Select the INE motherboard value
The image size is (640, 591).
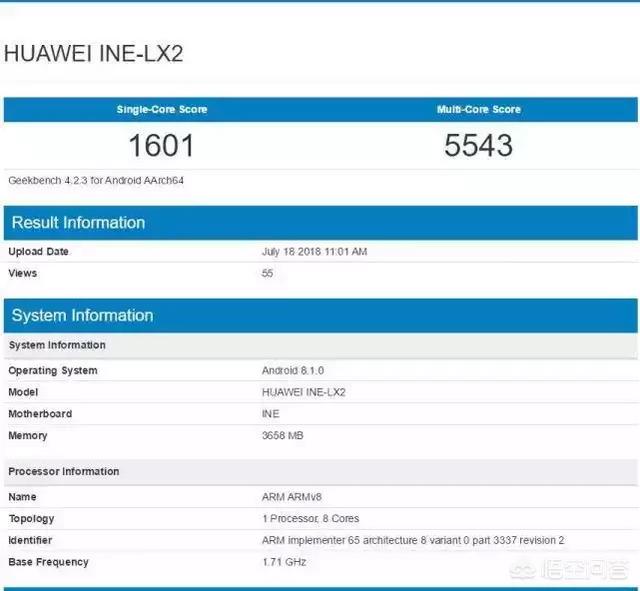click(x=271, y=414)
